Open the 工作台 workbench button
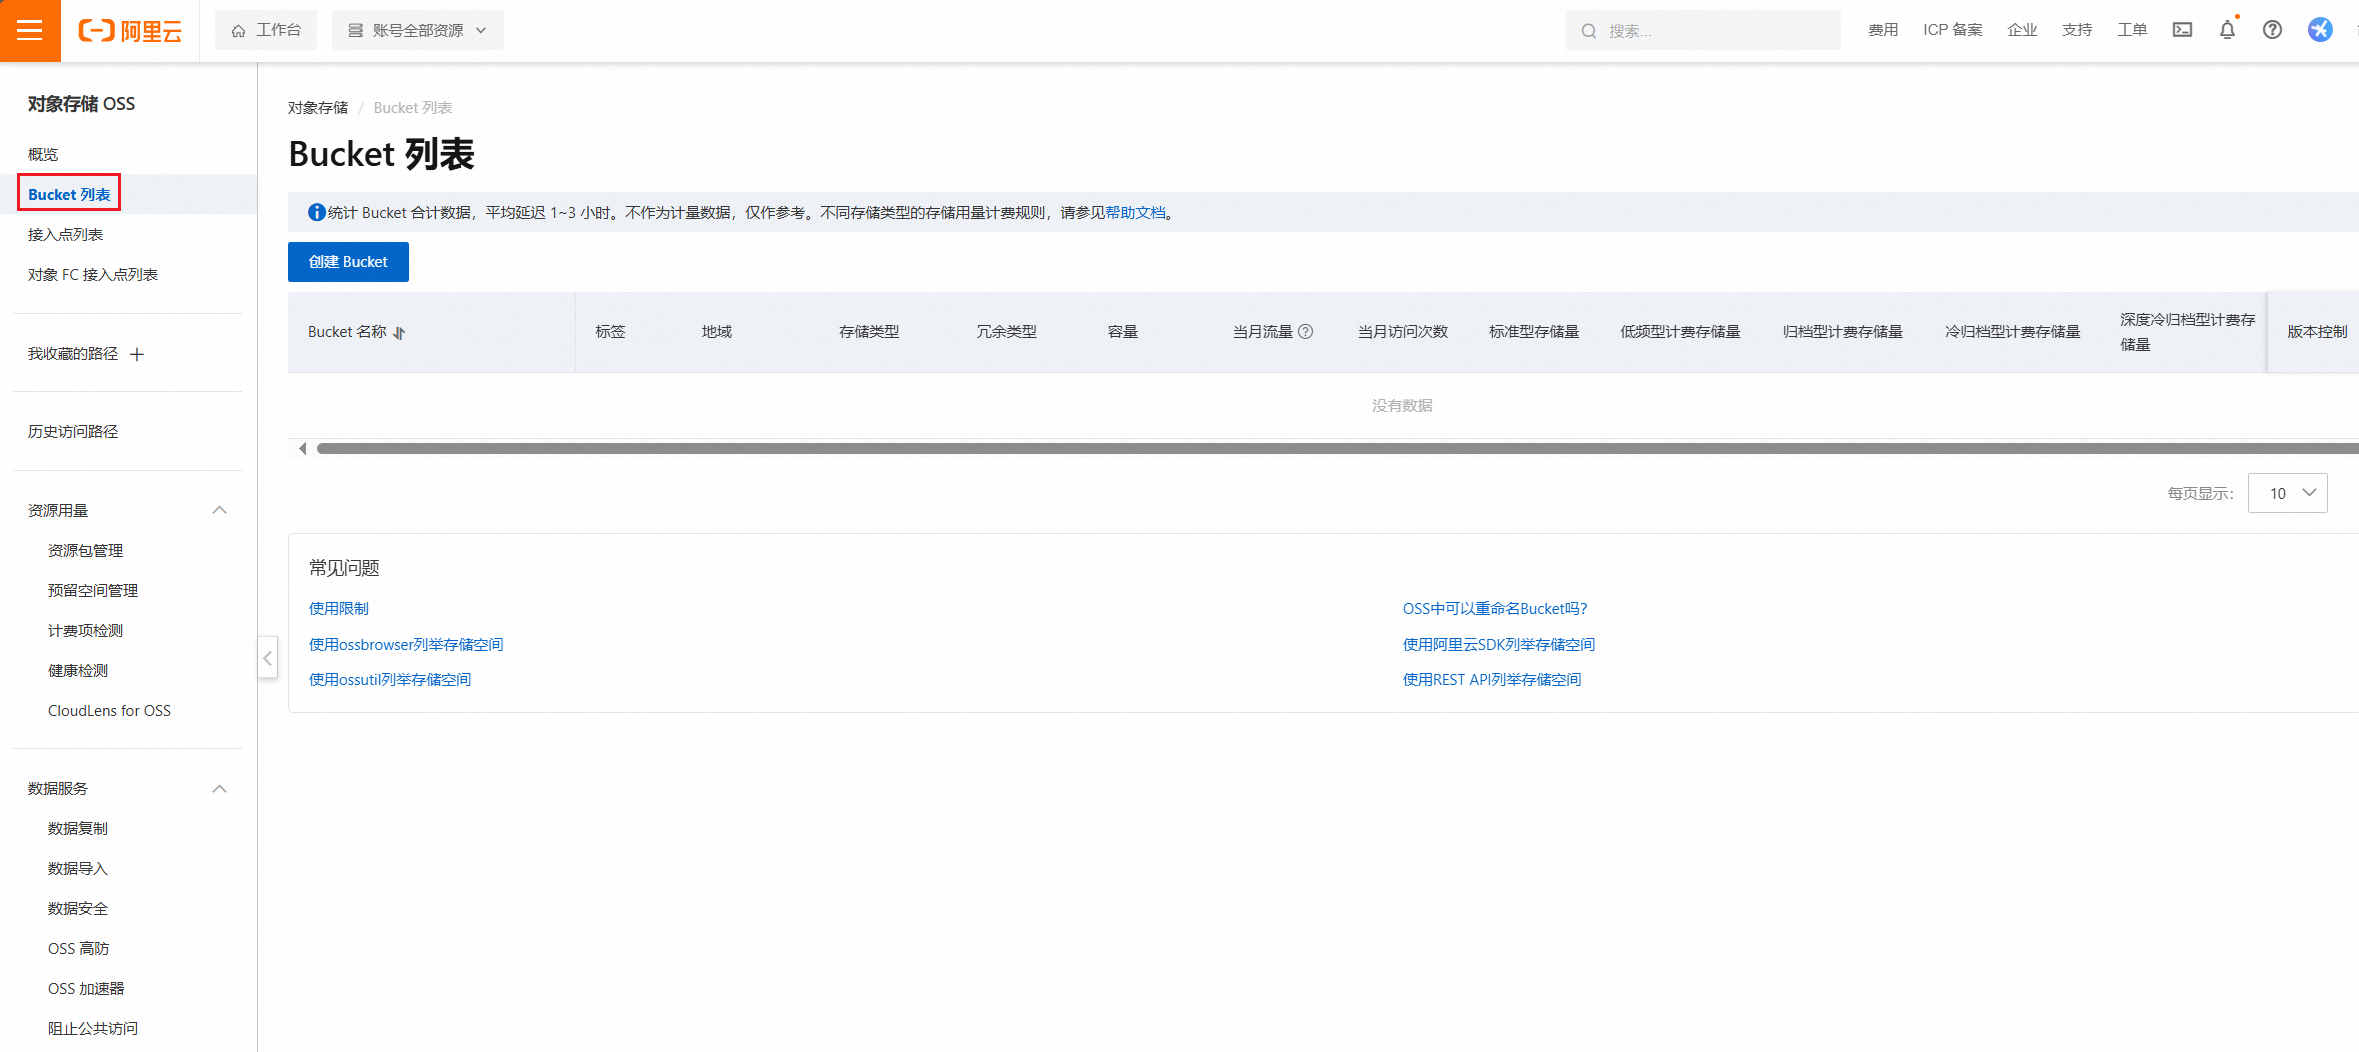This screenshot has height=1052, width=2359. click(266, 30)
